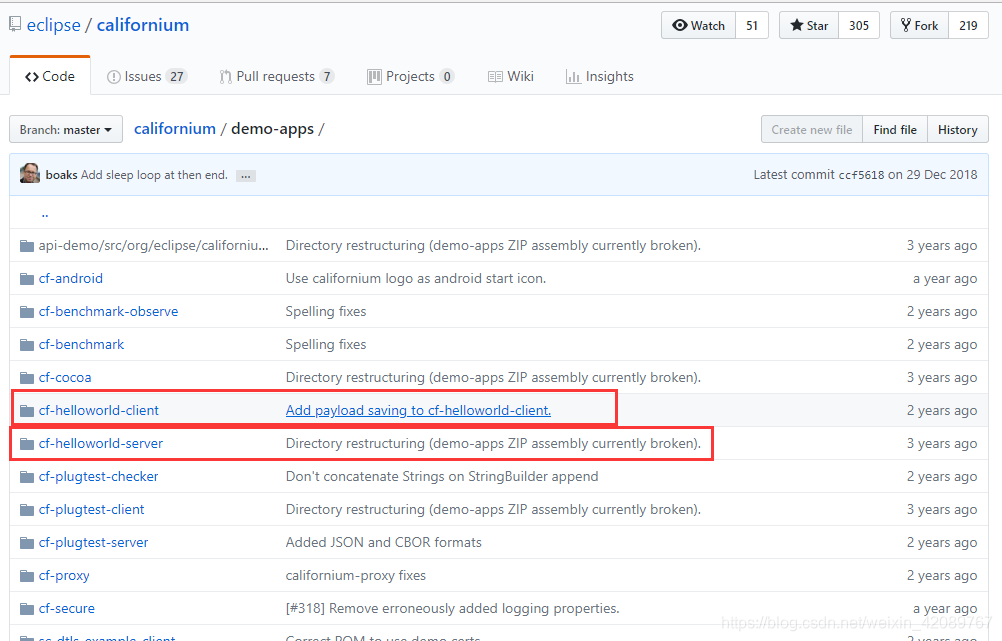The height and width of the screenshot is (641, 1002).
Task: Open the cf-secure folder
Action: [x=66, y=608]
